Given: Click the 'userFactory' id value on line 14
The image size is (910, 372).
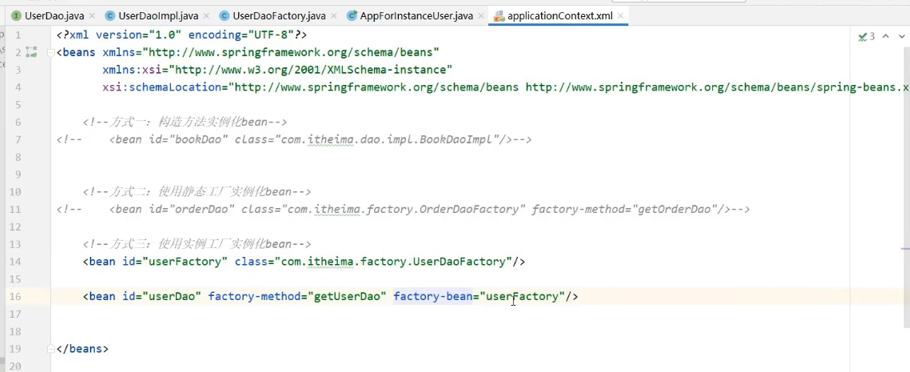Looking at the screenshot, I should [185, 262].
